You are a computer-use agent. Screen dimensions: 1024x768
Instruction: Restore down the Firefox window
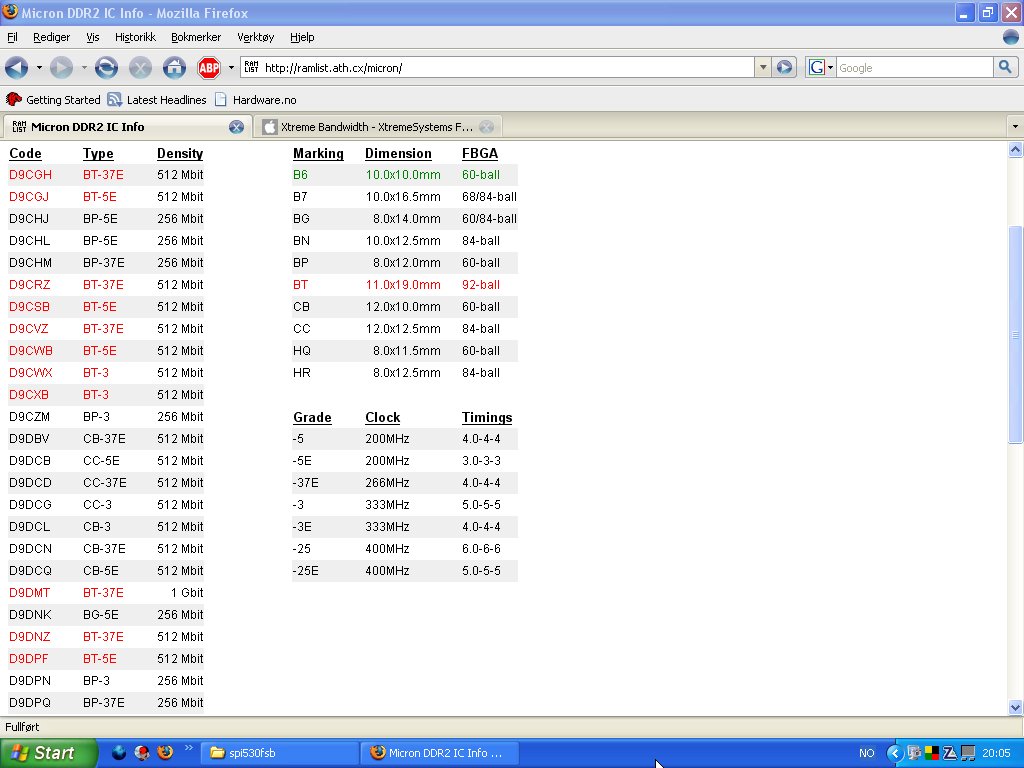988,12
